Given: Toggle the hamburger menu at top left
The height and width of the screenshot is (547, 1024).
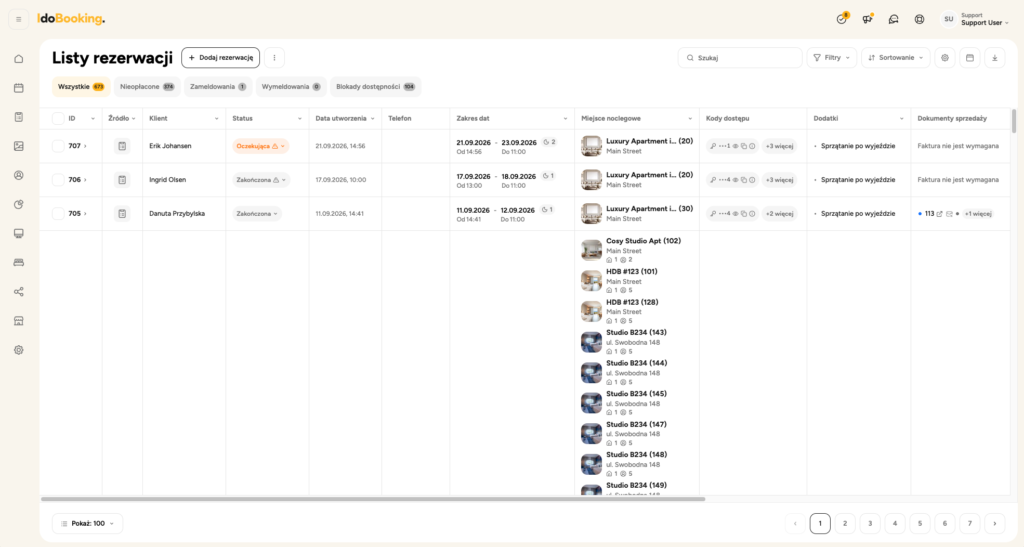Looking at the screenshot, I should 18,19.
